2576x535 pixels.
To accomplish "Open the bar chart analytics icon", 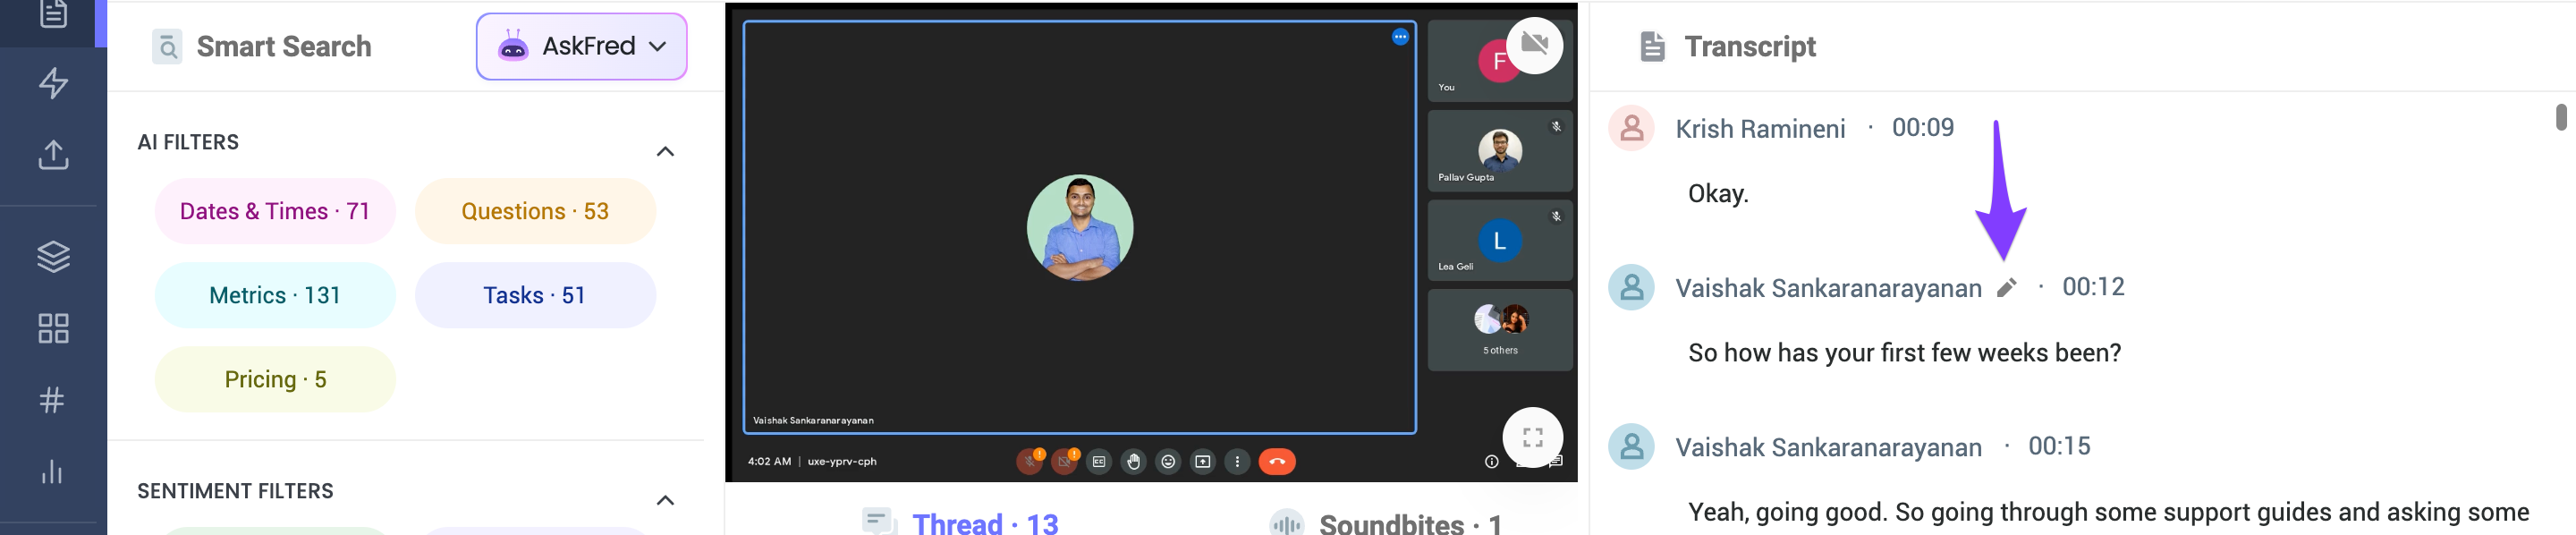I will click(x=52, y=472).
